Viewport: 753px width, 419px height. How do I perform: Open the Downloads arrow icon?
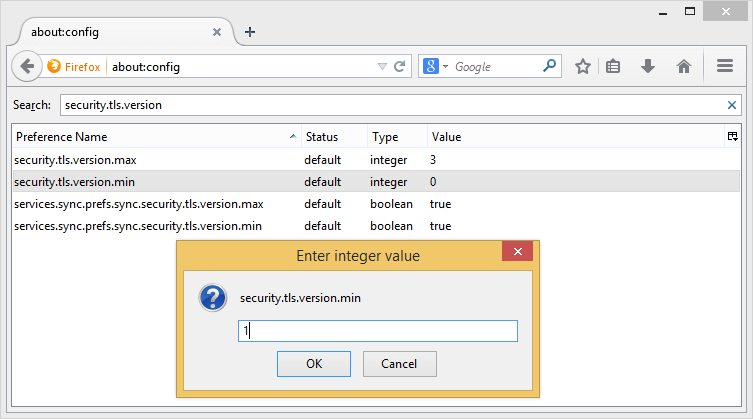pos(648,67)
